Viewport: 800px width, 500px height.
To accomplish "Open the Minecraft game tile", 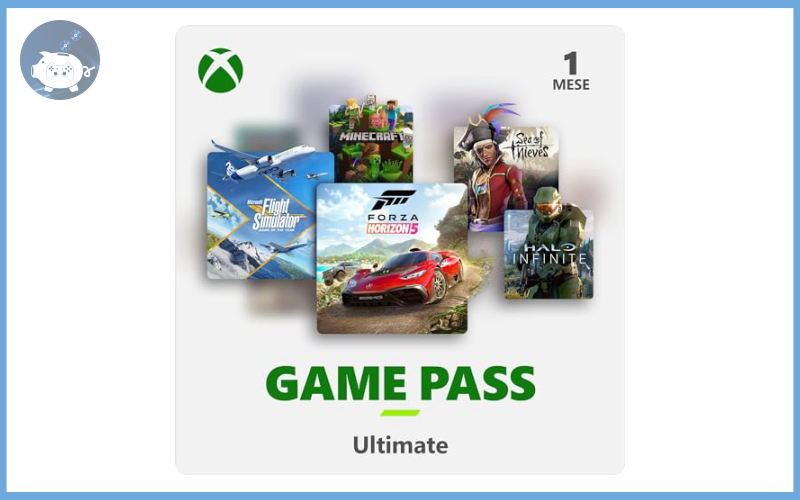I will (x=371, y=139).
